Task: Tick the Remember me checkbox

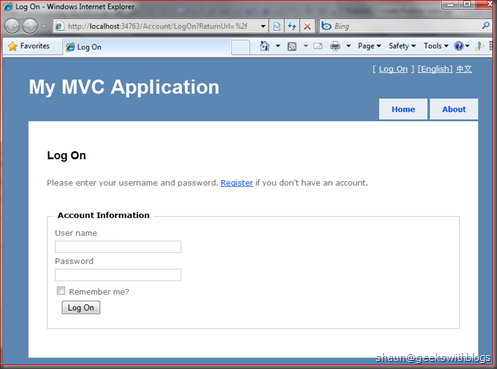Action: click(61, 291)
